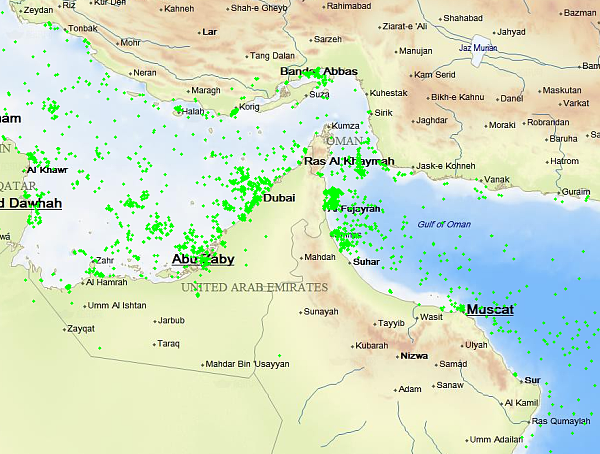Select the Jaz Murian lake label

pyautogui.click(x=478, y=48)
